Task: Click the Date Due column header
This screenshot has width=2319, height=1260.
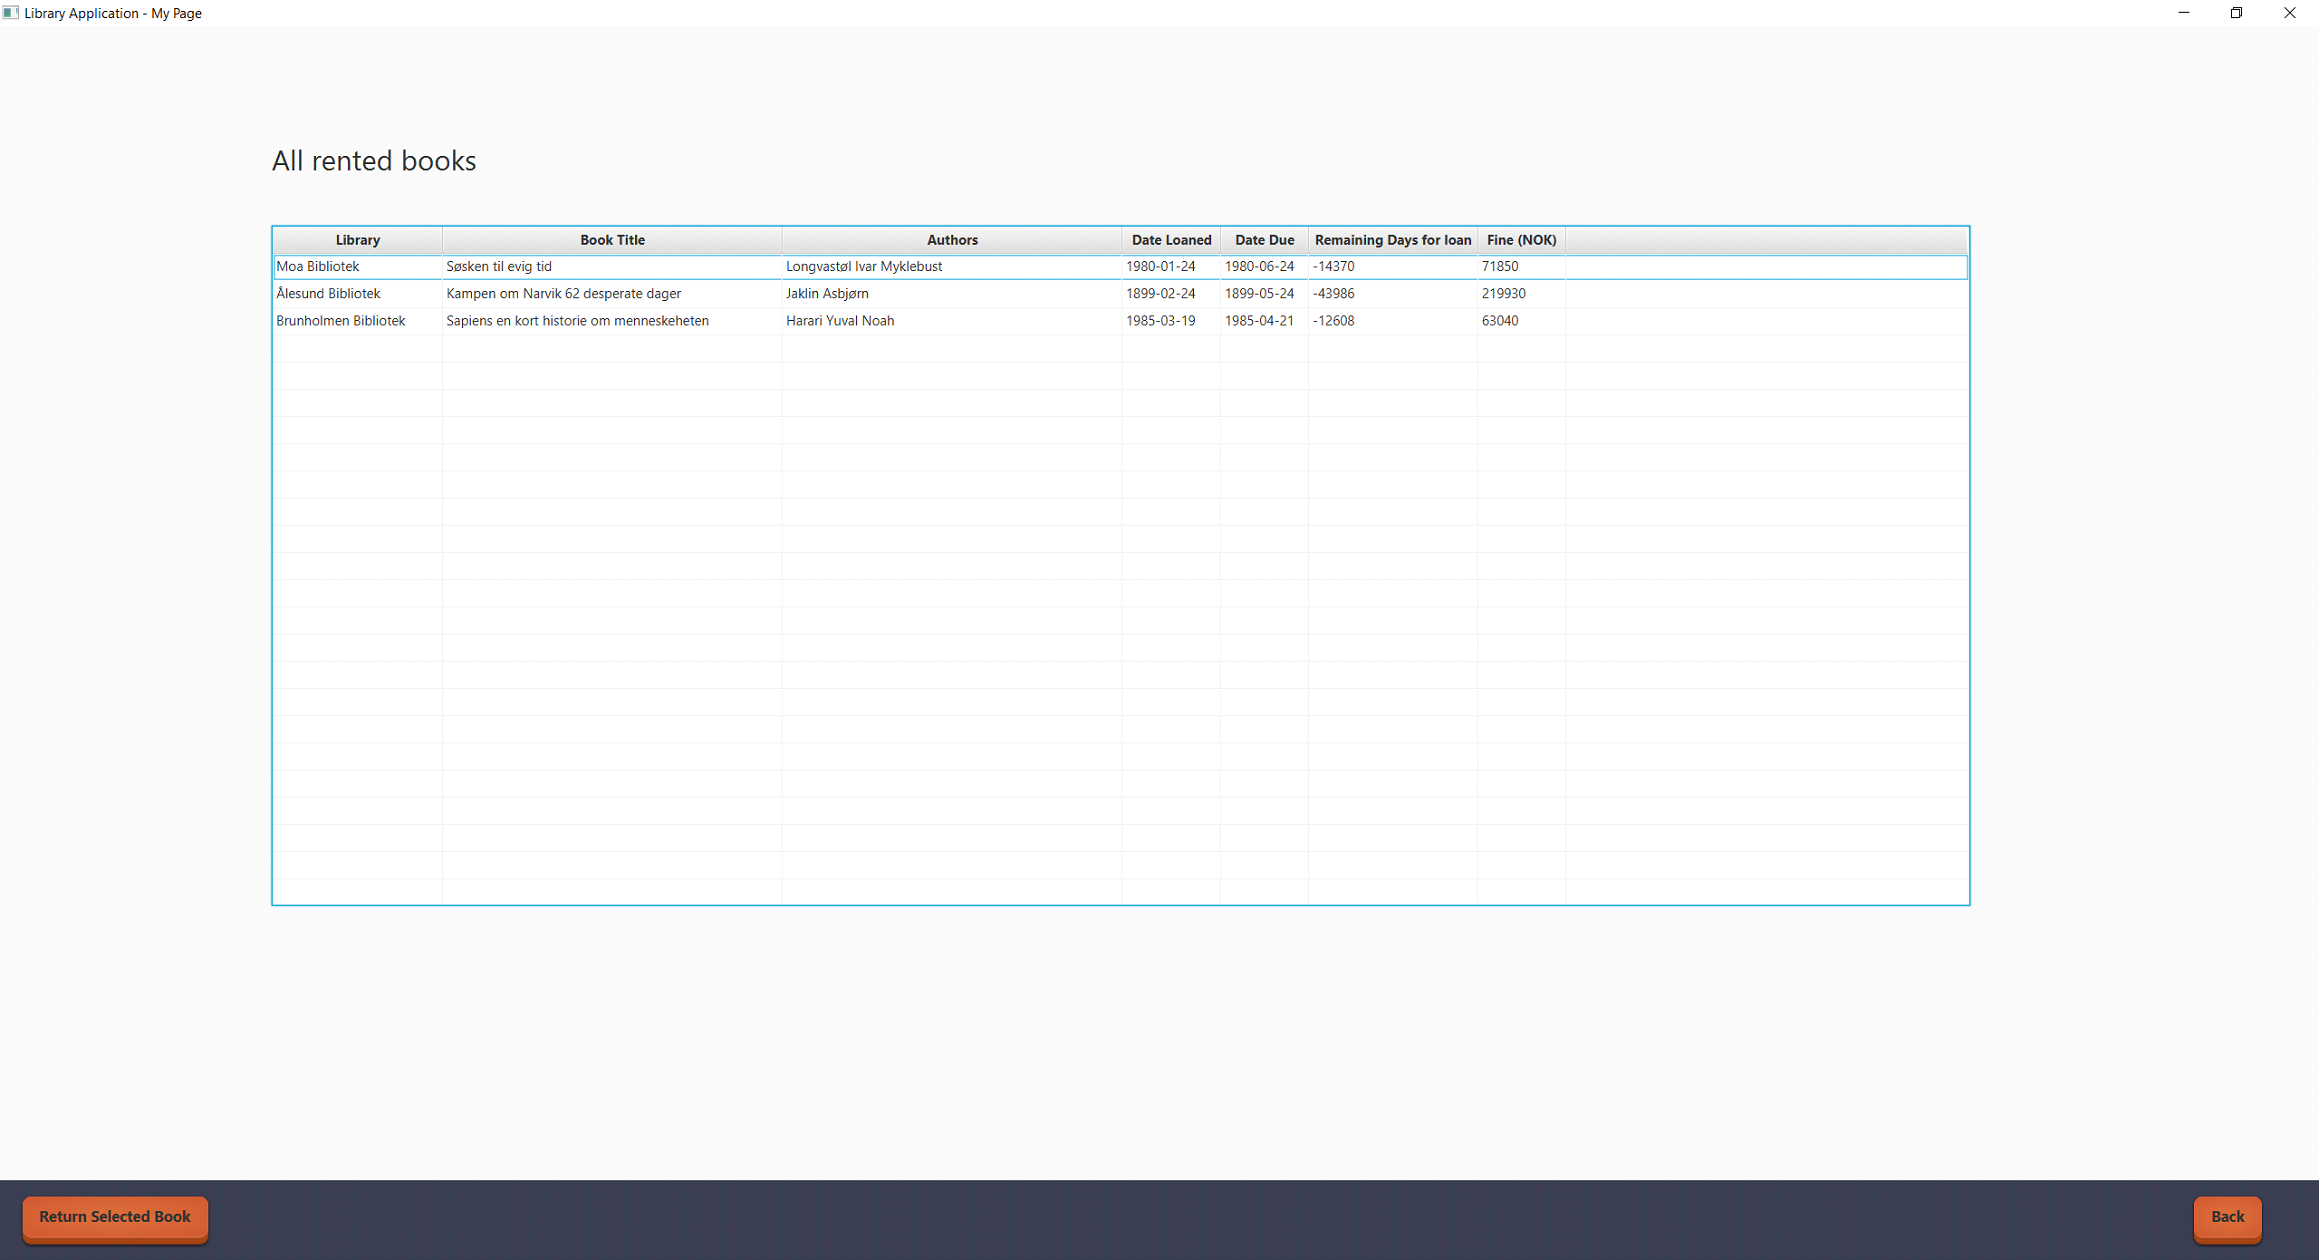Action: click(1264, 240)
